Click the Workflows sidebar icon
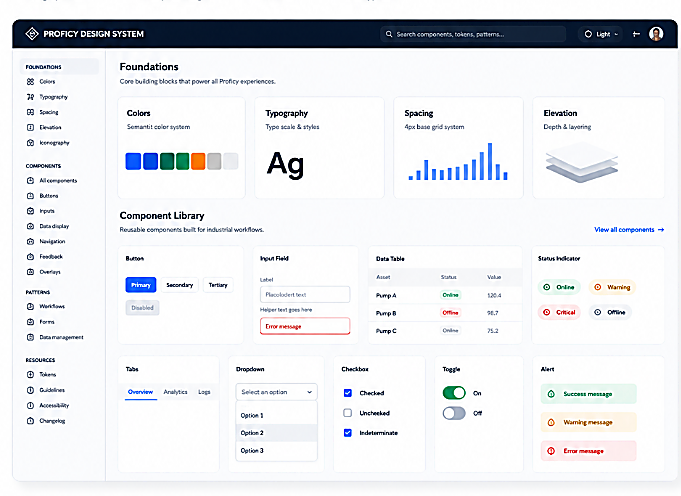The image size is (681, 496). [30, 307]
